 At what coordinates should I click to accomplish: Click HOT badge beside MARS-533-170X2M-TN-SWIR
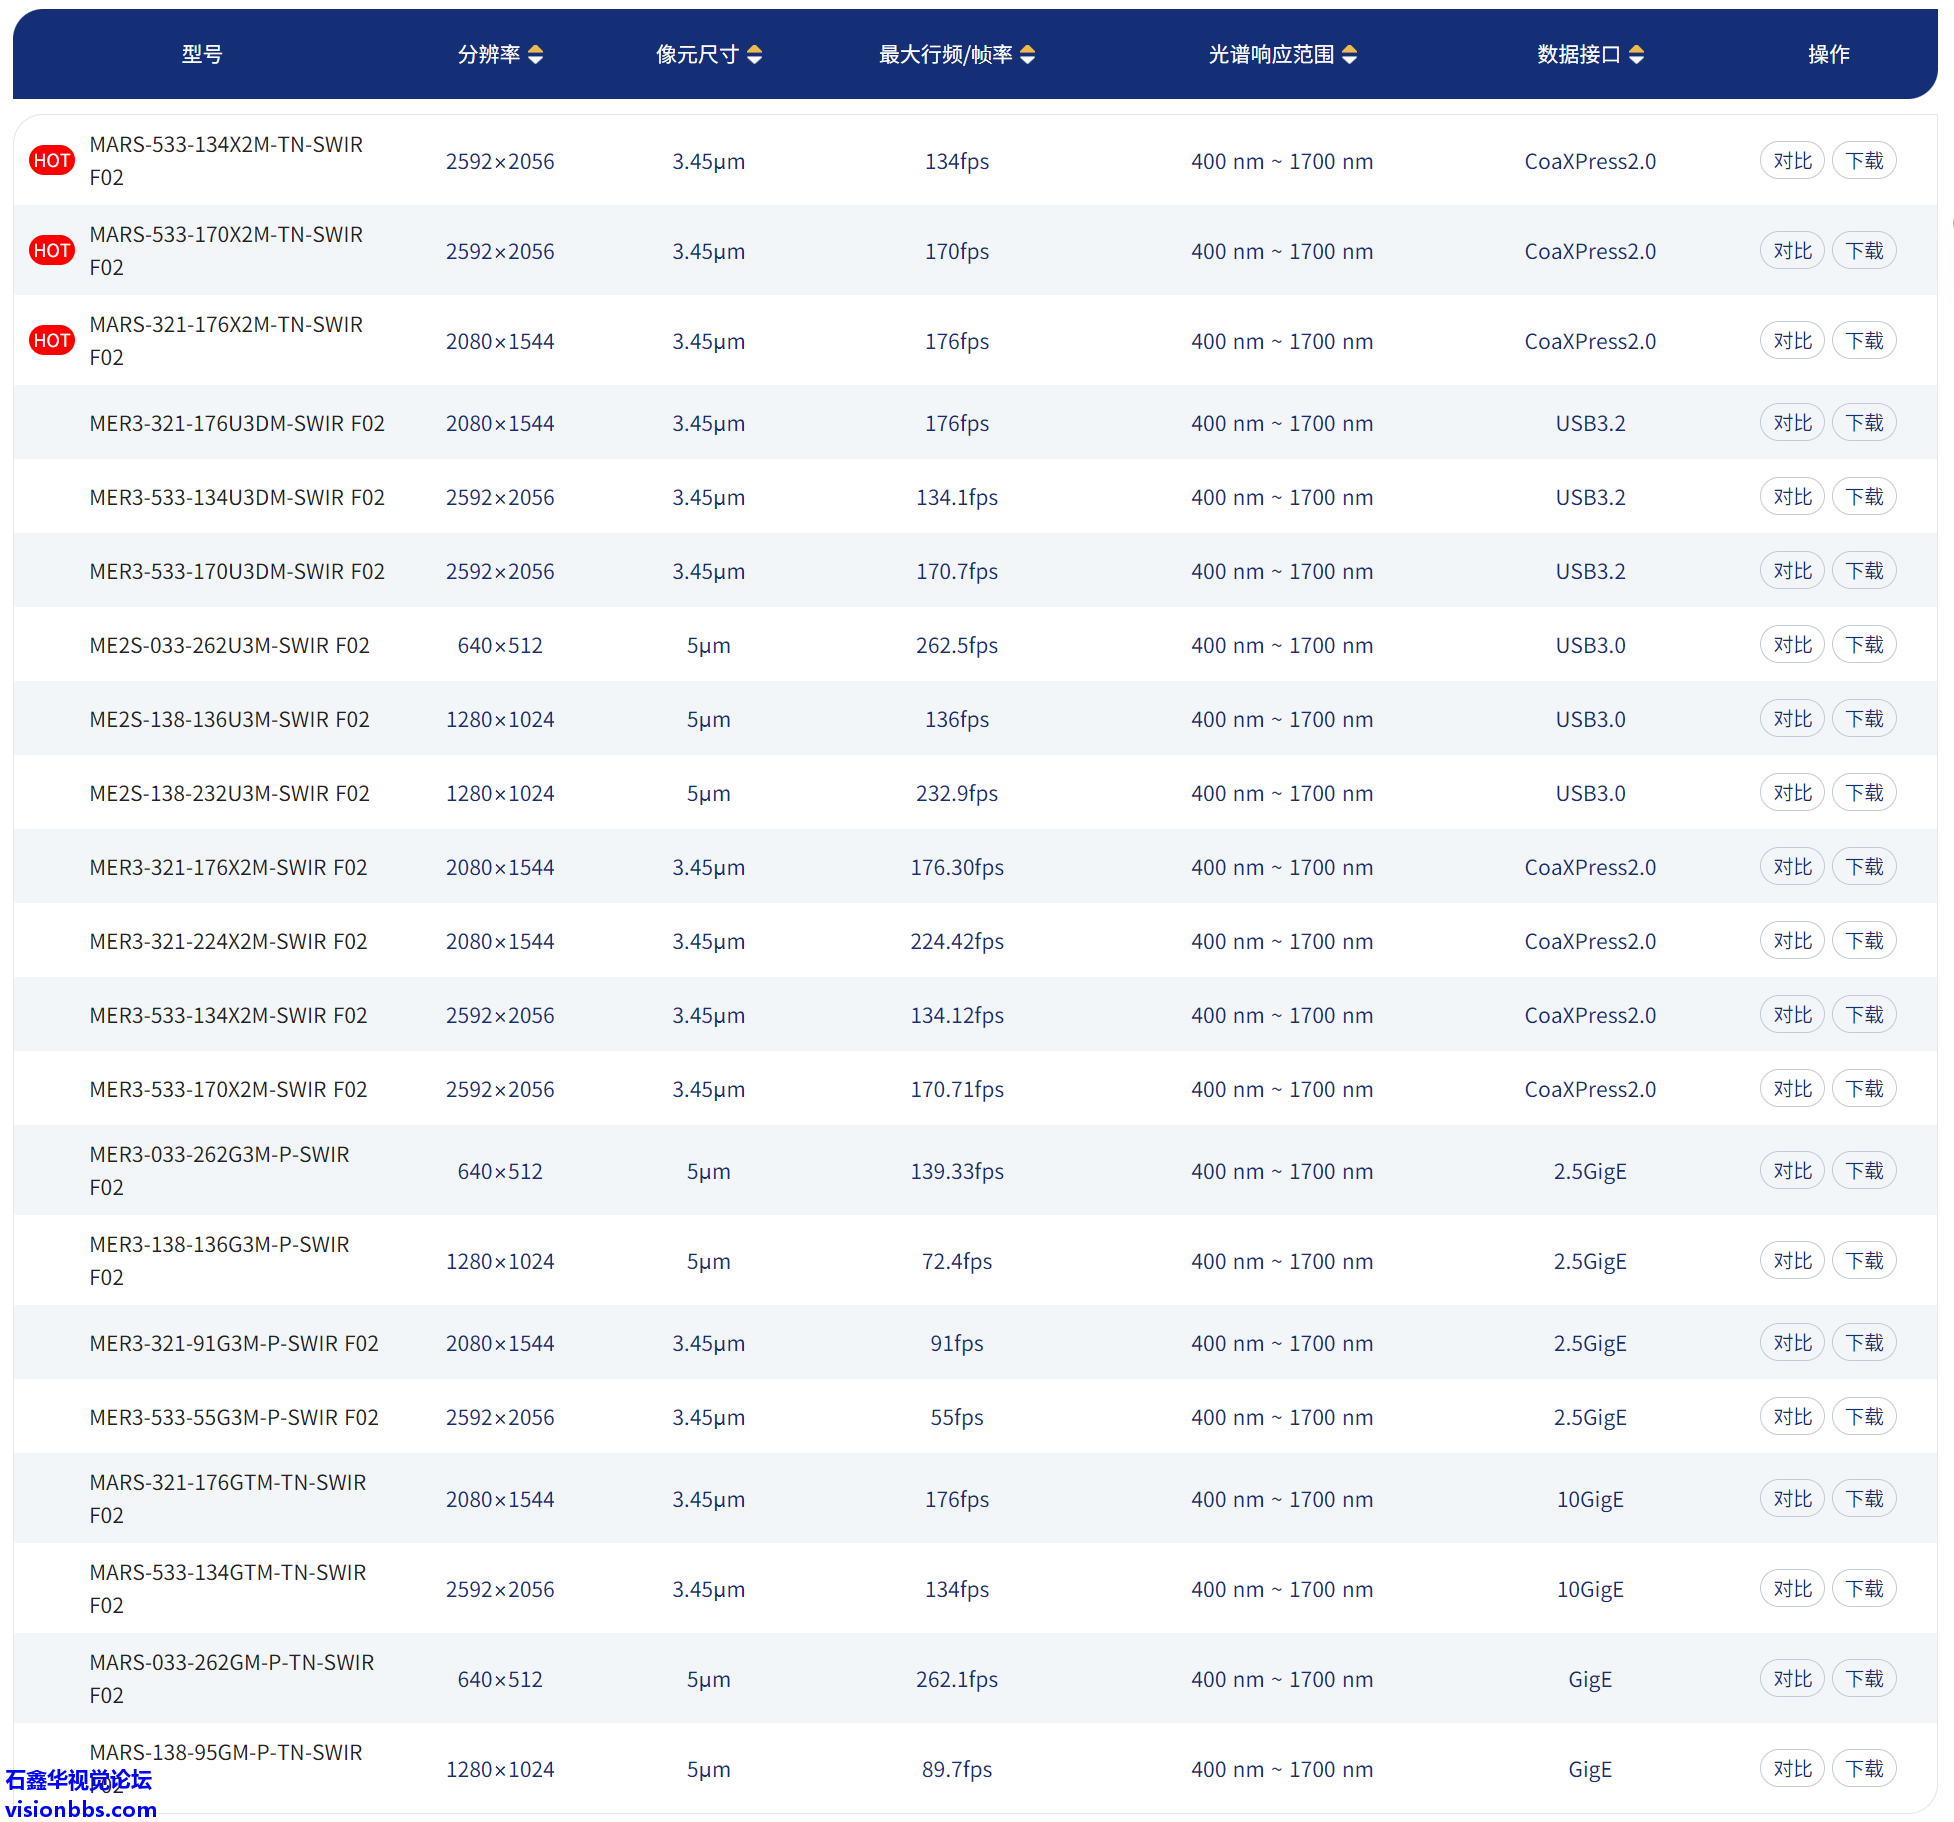tap(52, 251)
